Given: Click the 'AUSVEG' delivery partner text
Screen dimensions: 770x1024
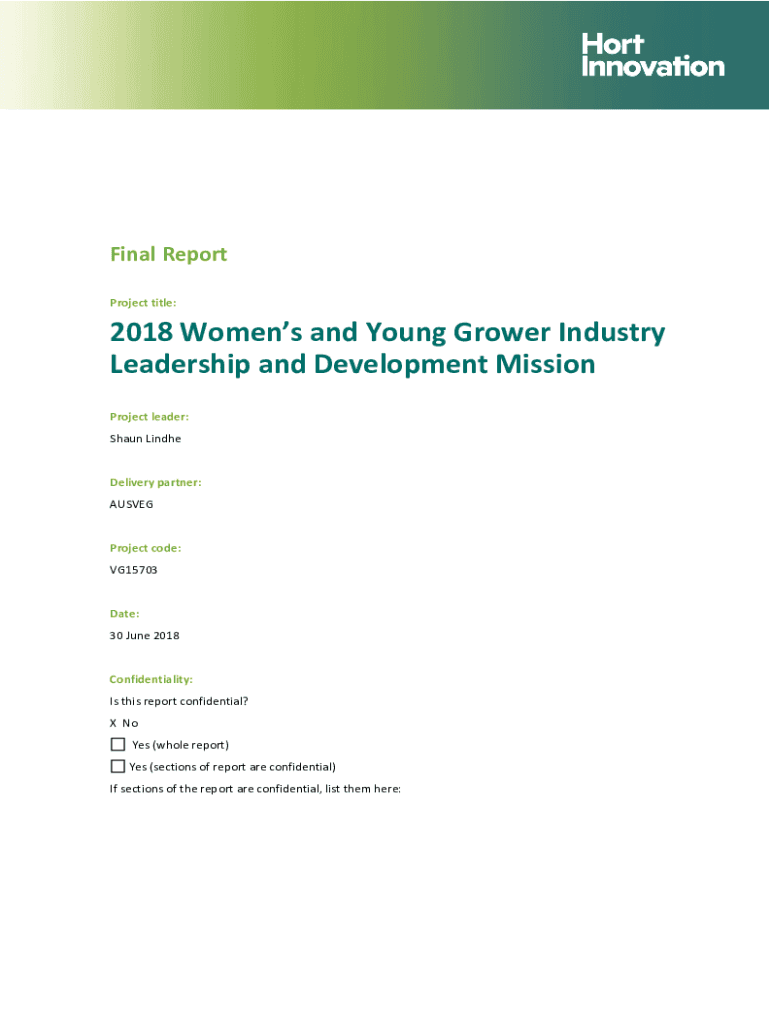Looking at the screenshot, I should click(131, 504).
